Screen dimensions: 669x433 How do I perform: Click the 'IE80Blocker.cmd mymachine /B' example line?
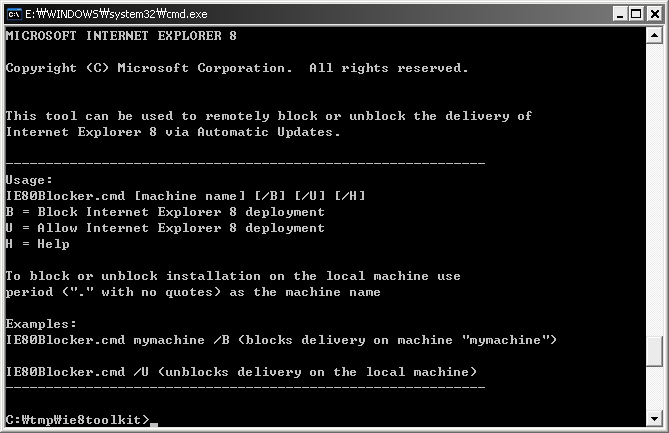(281, 340)
